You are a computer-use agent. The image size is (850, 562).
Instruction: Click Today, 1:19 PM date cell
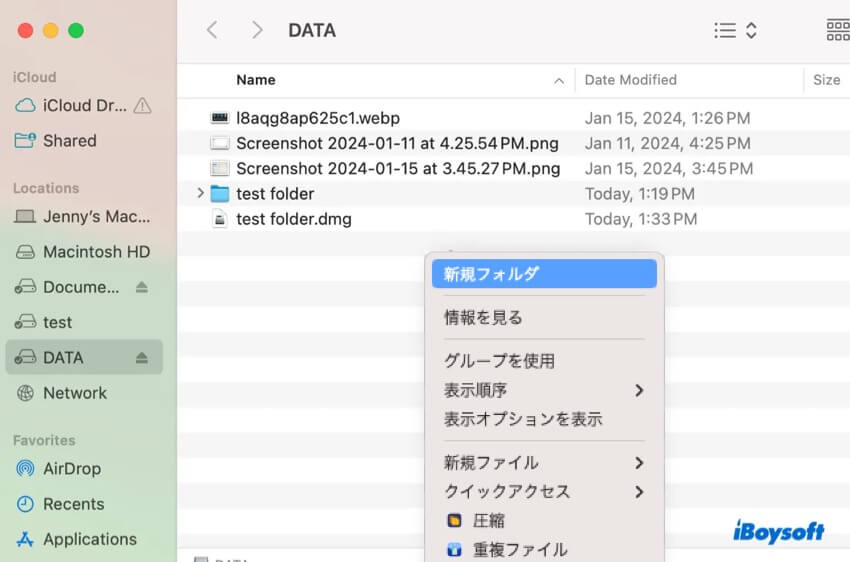[x=640, y=193]
